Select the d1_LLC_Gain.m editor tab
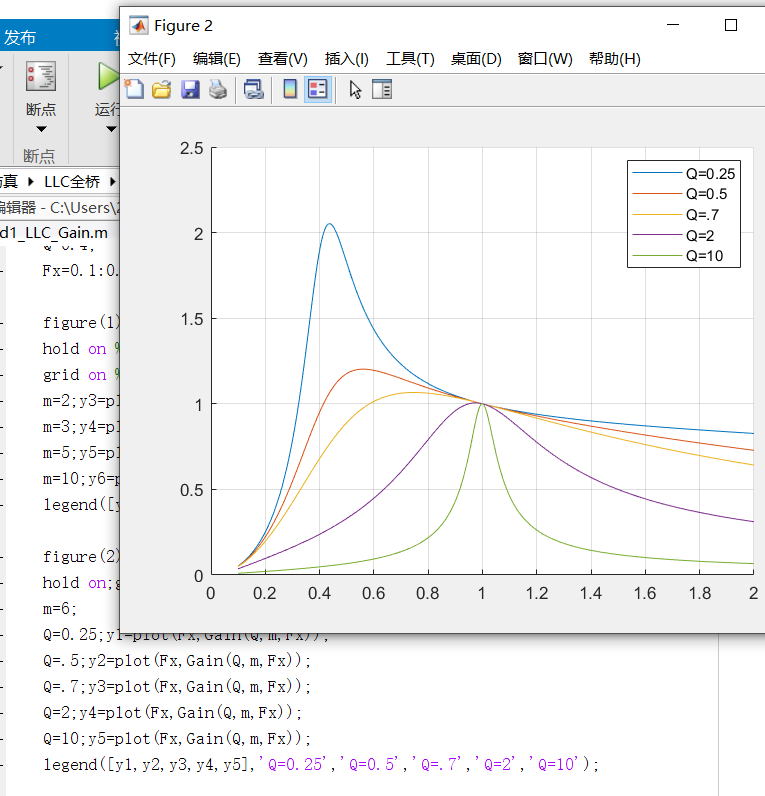Image resolution: width=765 pixels, height=796 pixels. [x=54, y=233]
